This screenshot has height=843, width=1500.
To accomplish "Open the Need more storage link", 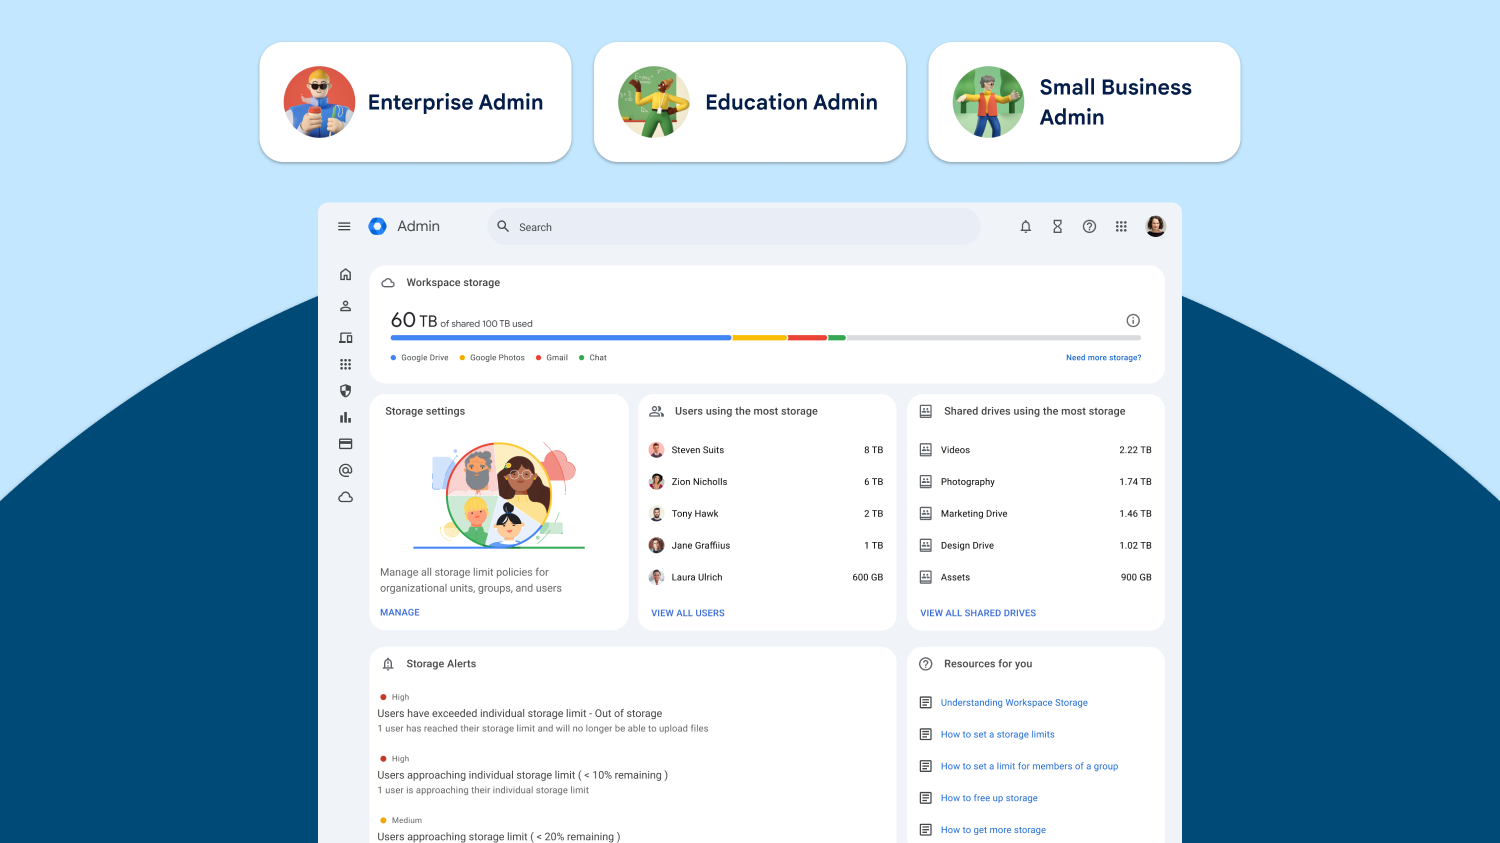I will click(1103, 357).
